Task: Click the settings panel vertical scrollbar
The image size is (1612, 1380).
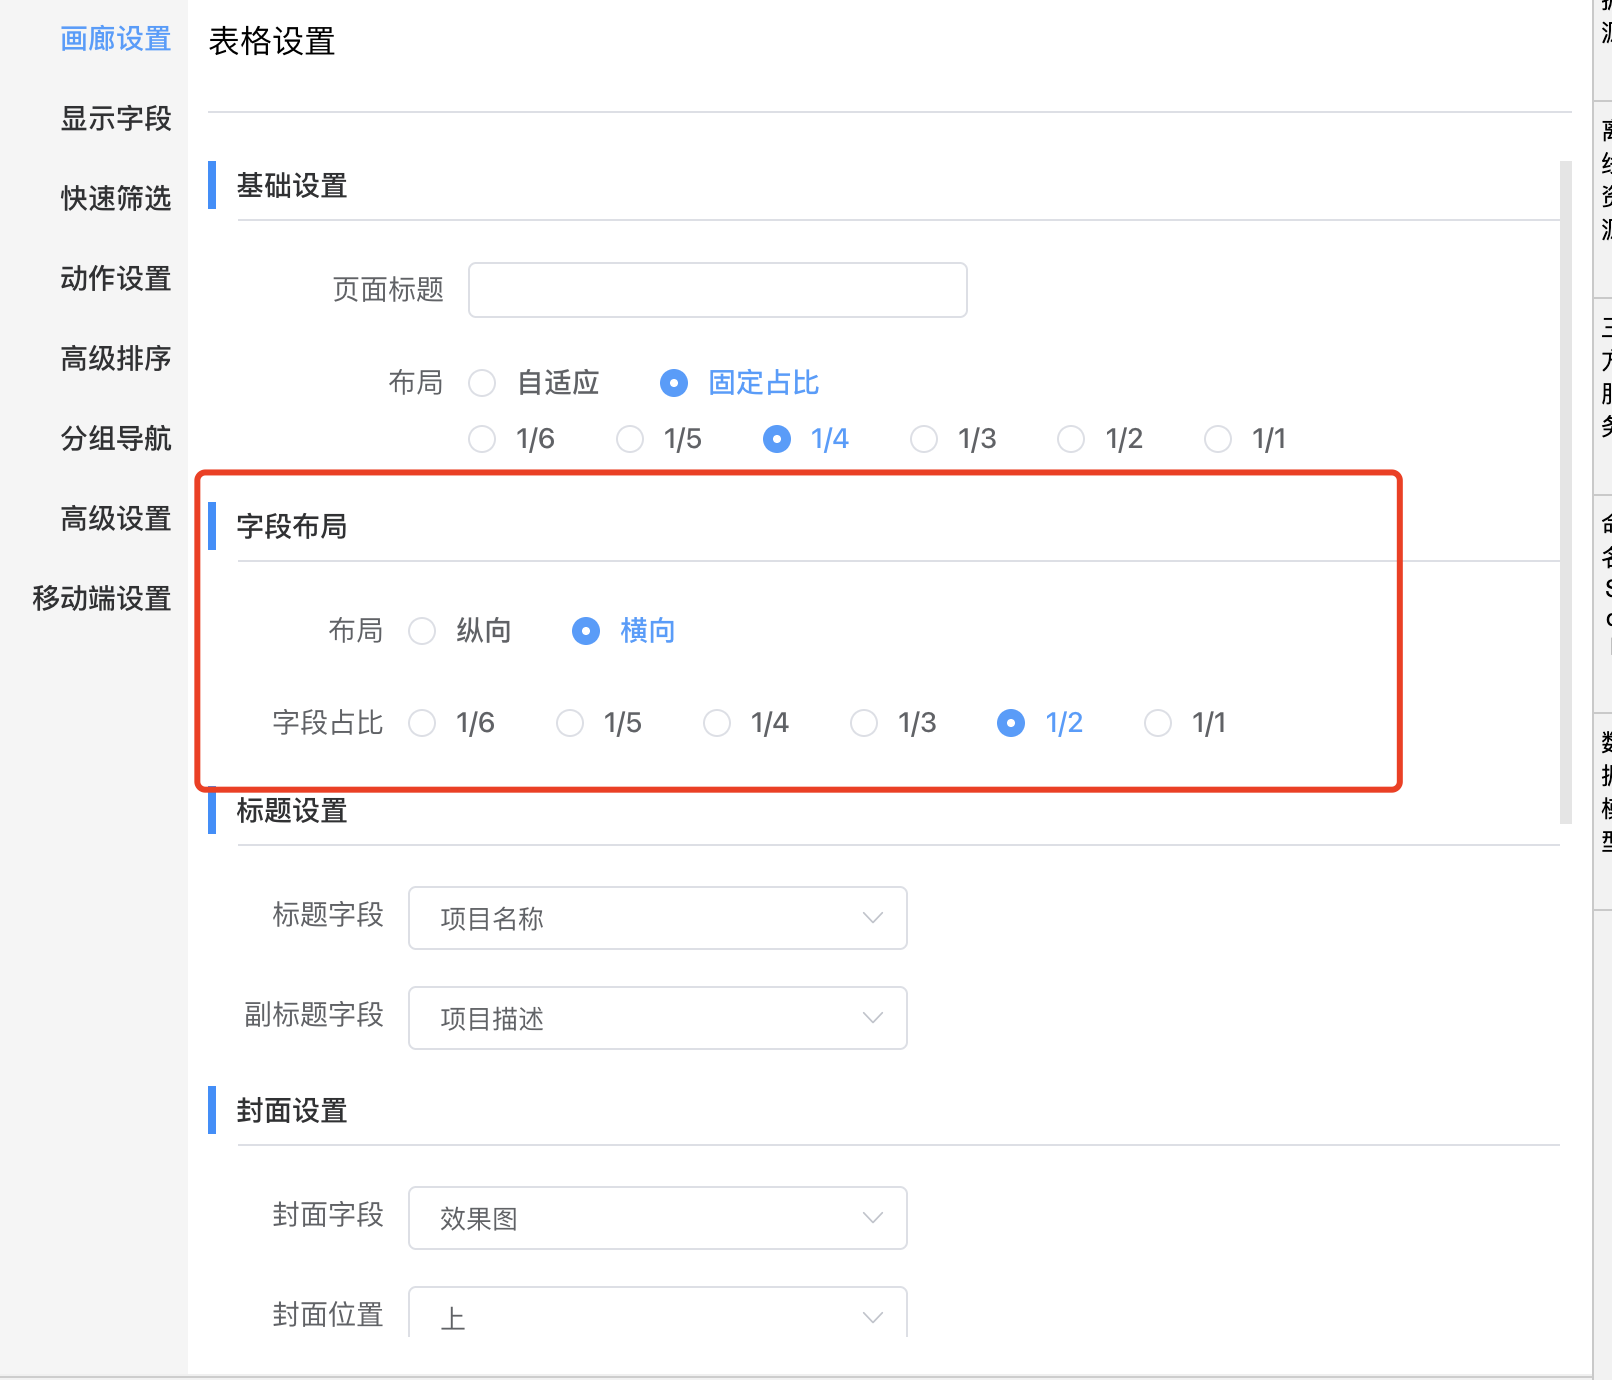Action: pyautogui.click(x=1565, y=490)
